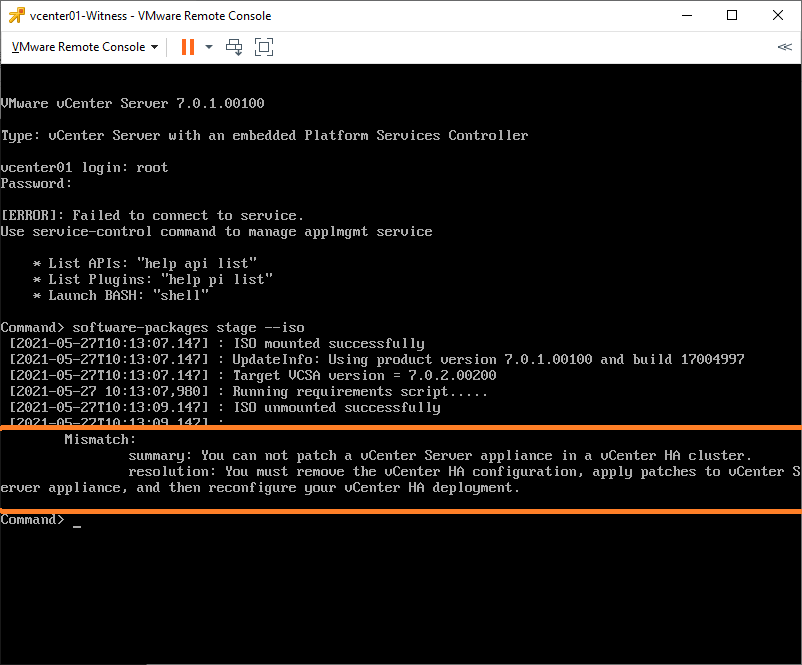Click the 'List Plugins: "help pi list"' line
This screenshot has width=802, height=665.
[x=152, y=279]
